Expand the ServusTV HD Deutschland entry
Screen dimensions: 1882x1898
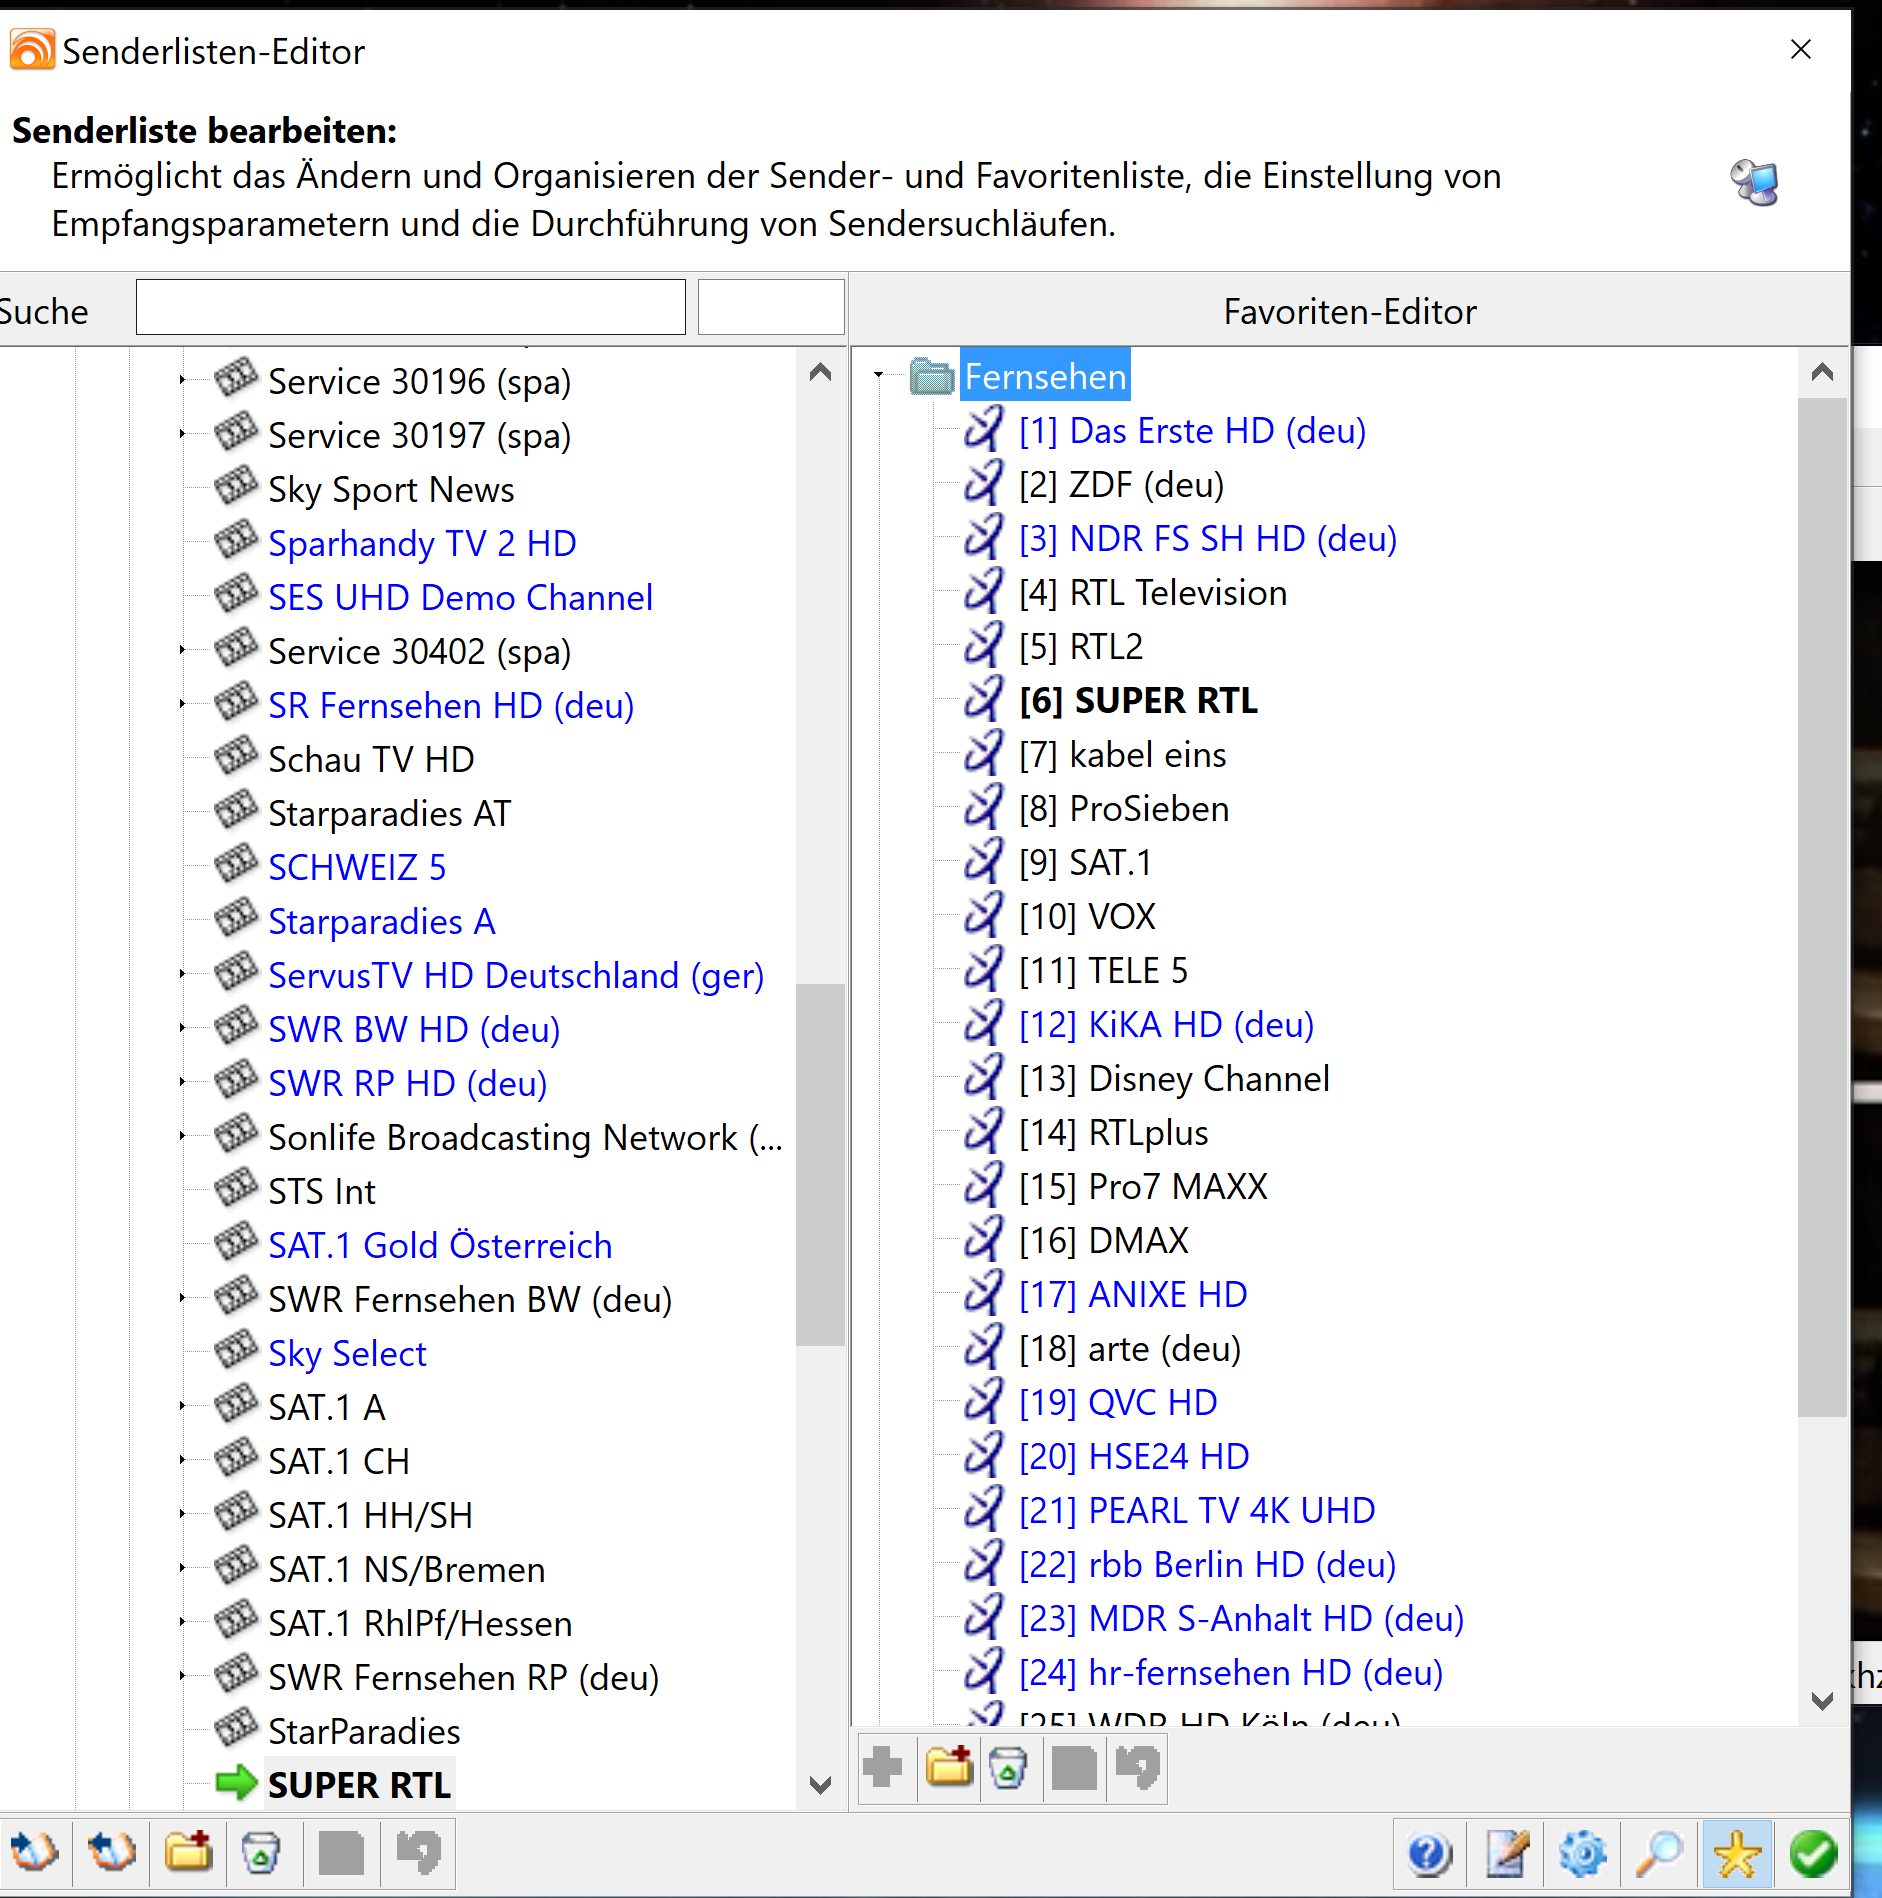182,974
